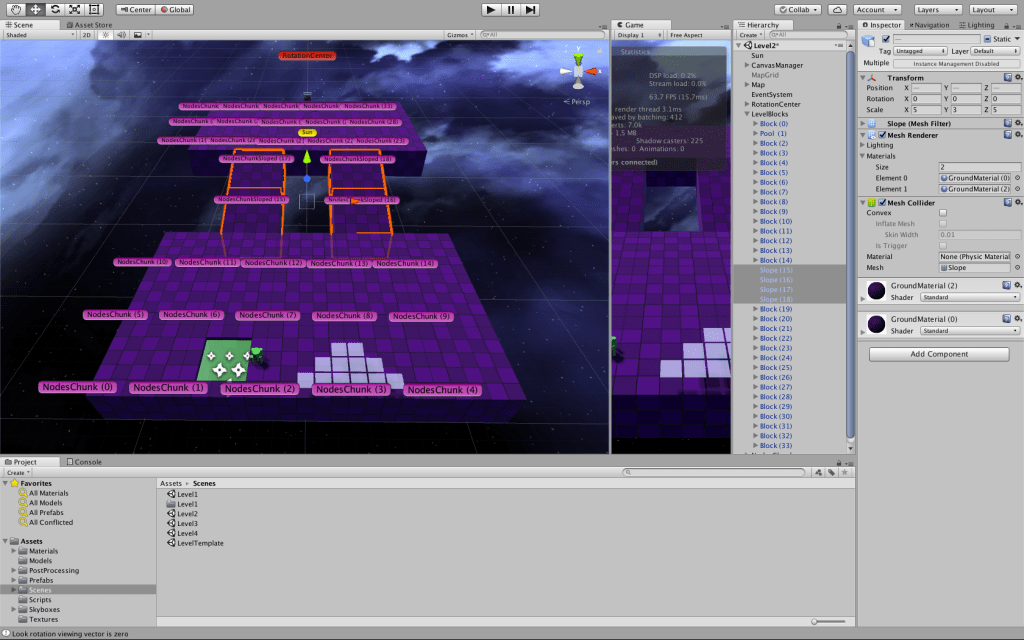Toggle the Mesh Renderer enabled checkbox

point(882,135)
